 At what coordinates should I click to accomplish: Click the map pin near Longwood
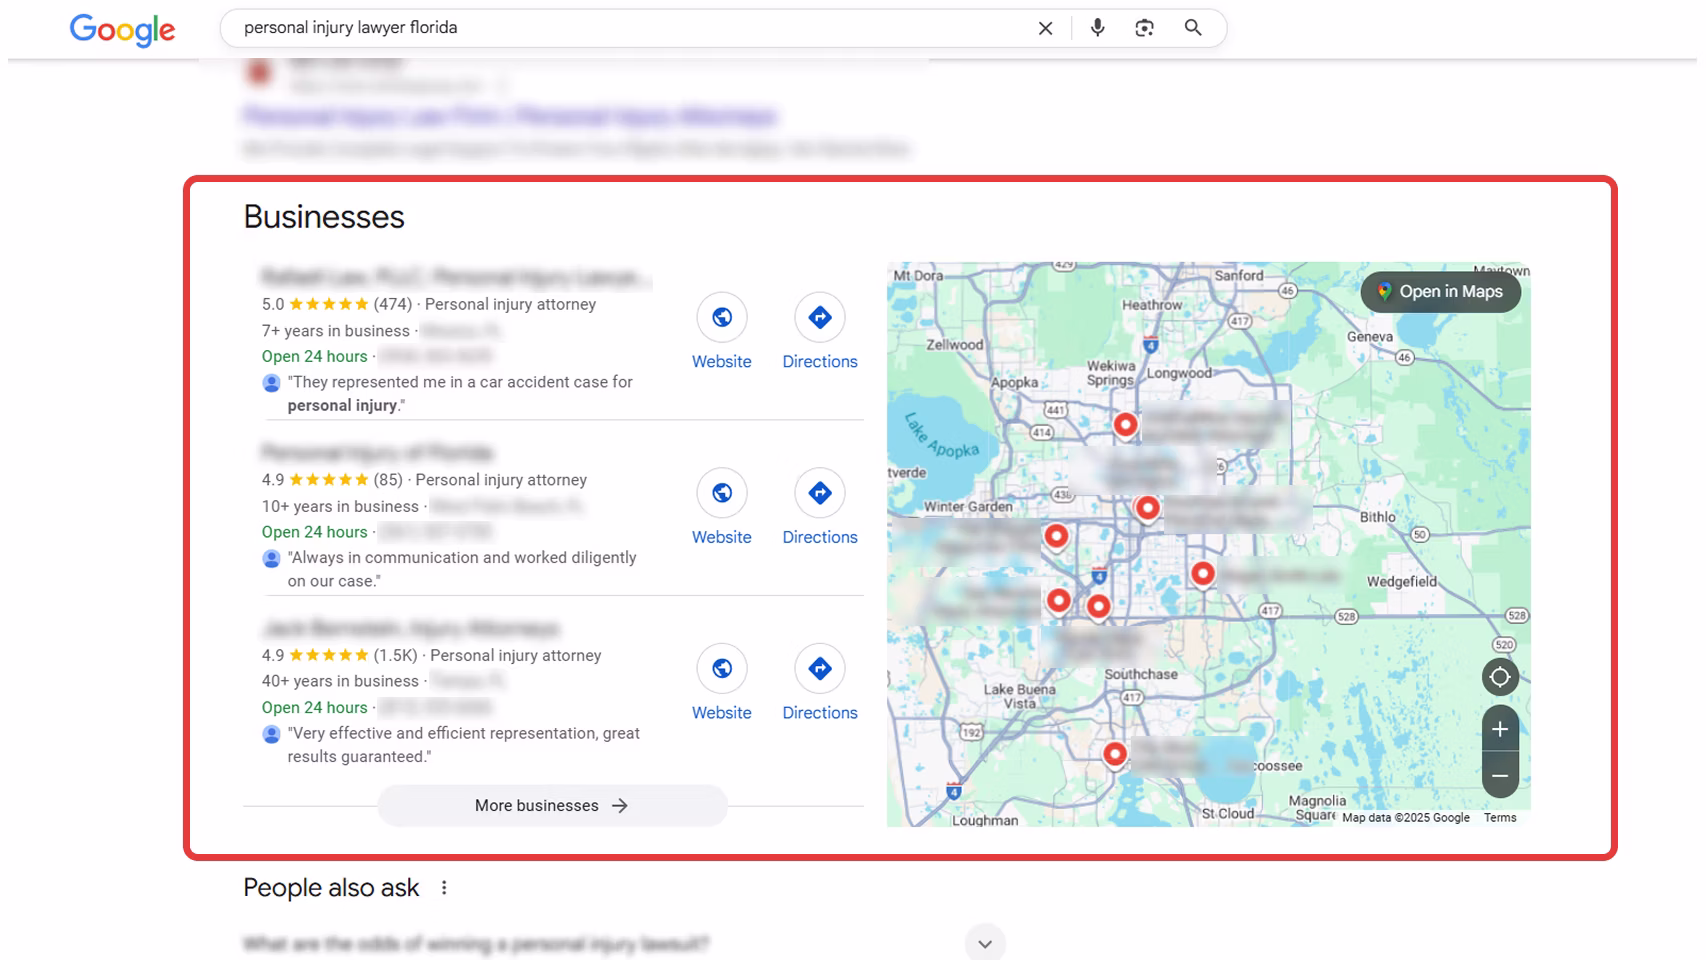click(1125, 425)
